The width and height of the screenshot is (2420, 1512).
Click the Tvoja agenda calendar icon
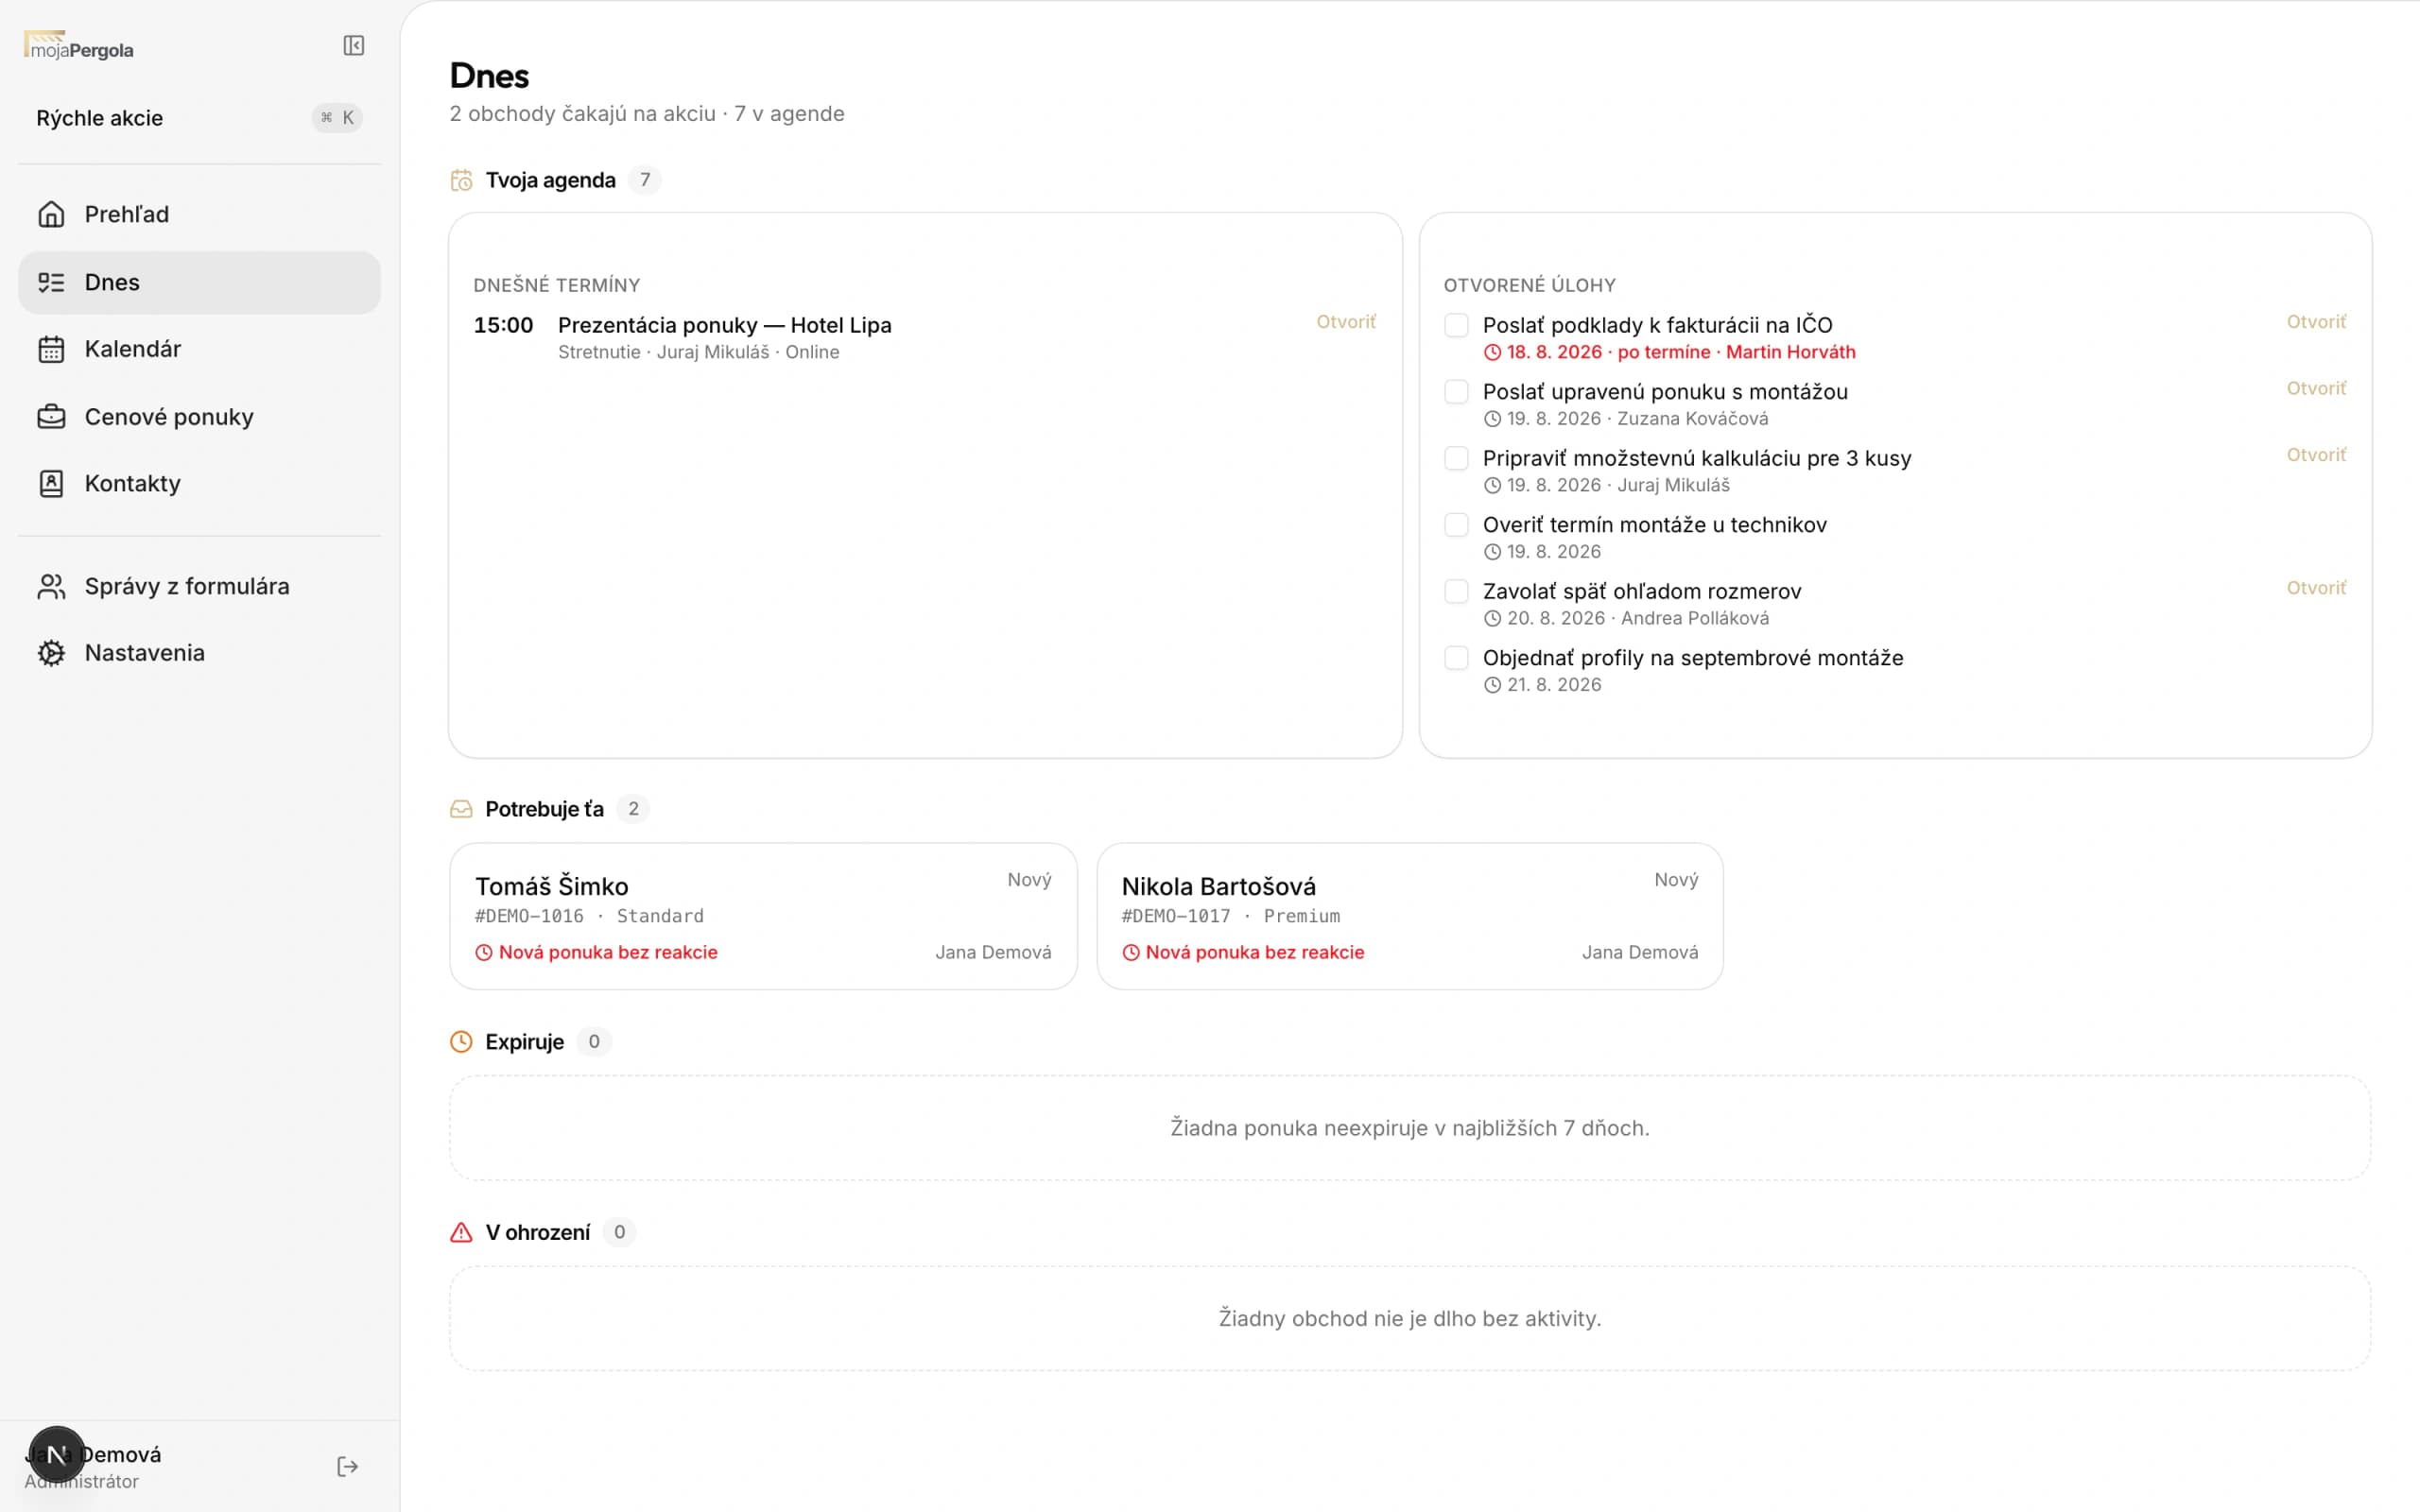coord(461,180)
